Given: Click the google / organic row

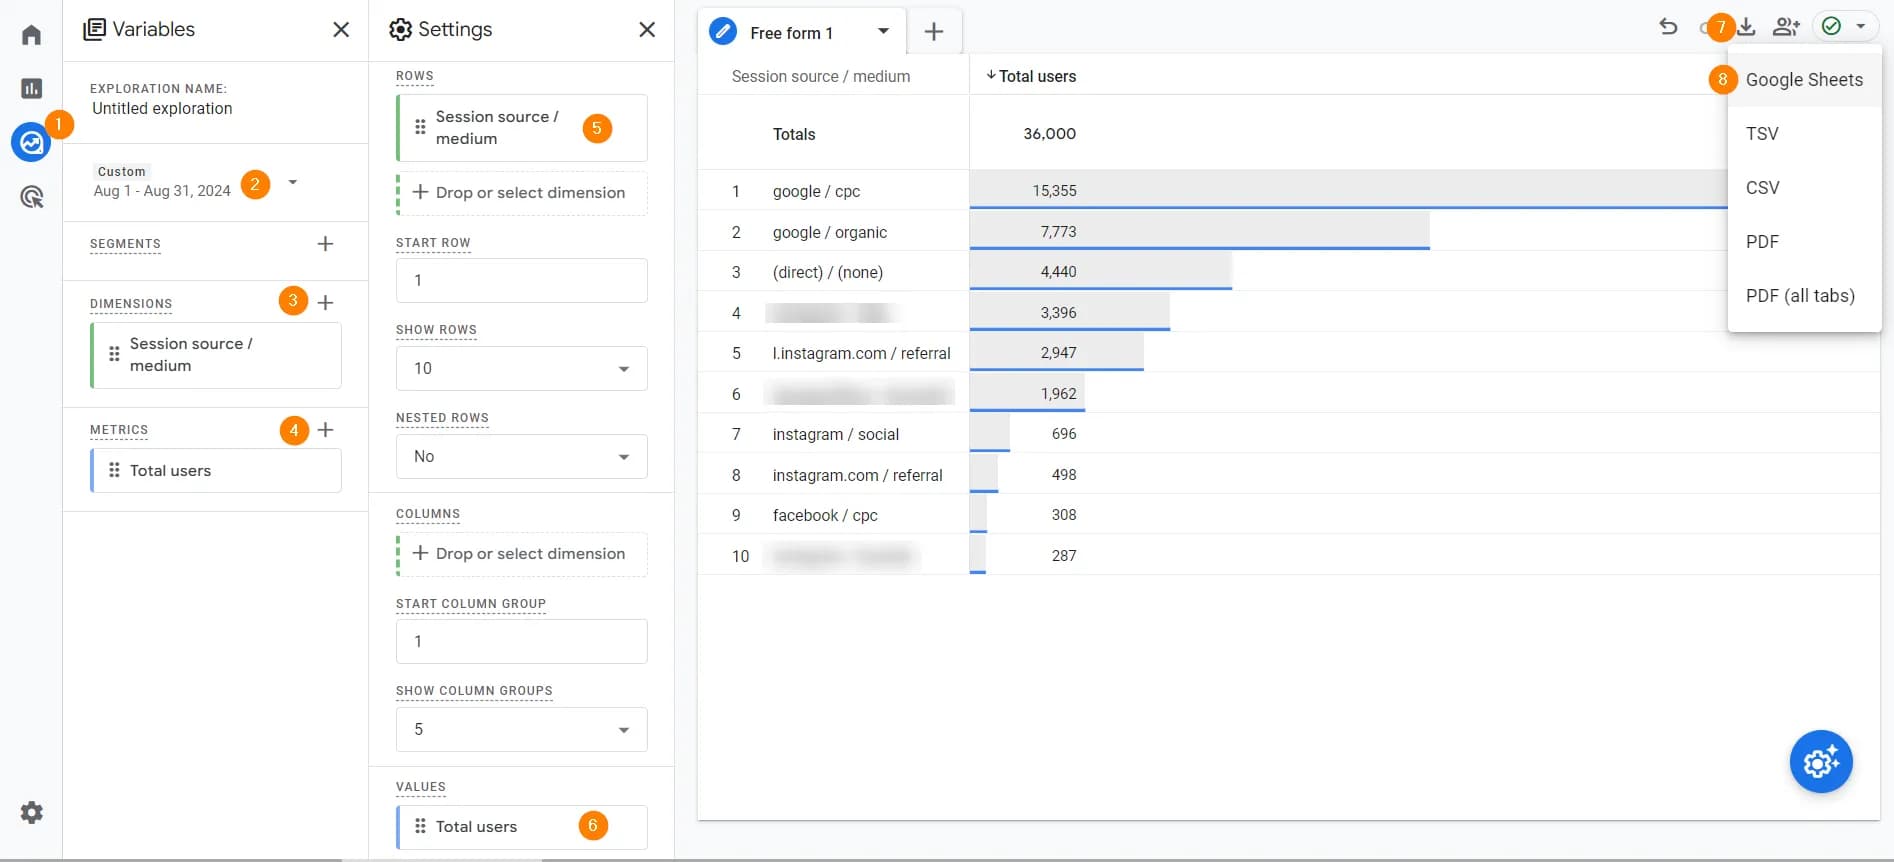Looking at the screenshot, I should pyautogui.click(x=830, y=232).
